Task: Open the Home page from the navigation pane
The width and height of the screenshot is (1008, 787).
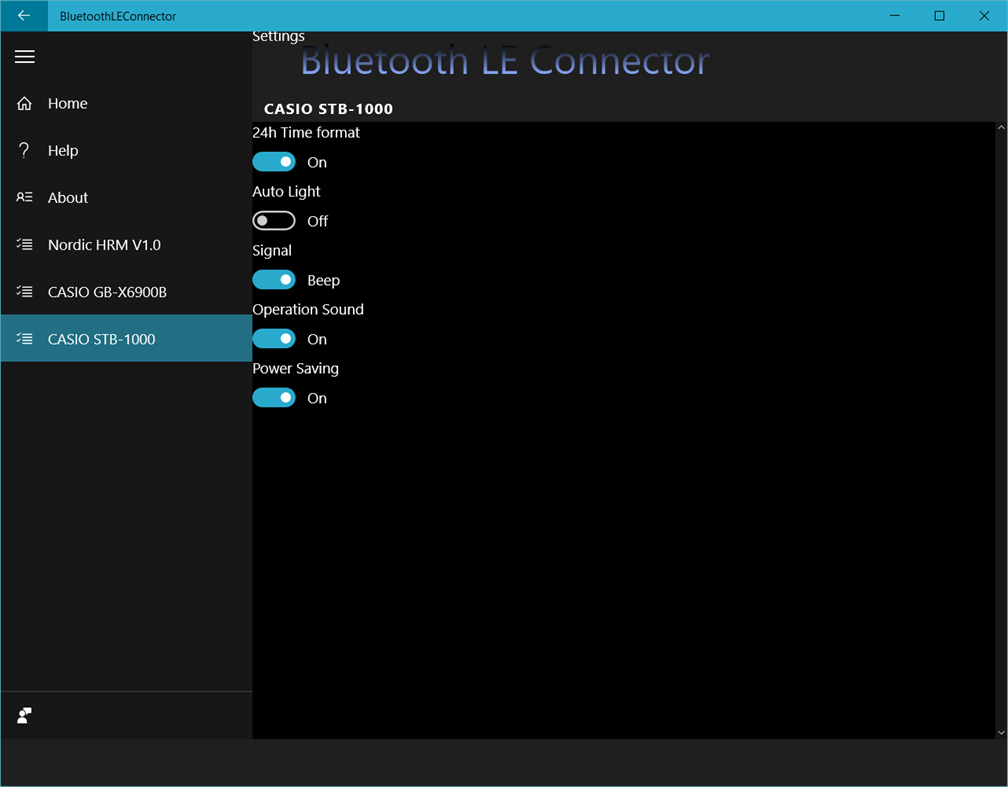Action: coord(67,103)
